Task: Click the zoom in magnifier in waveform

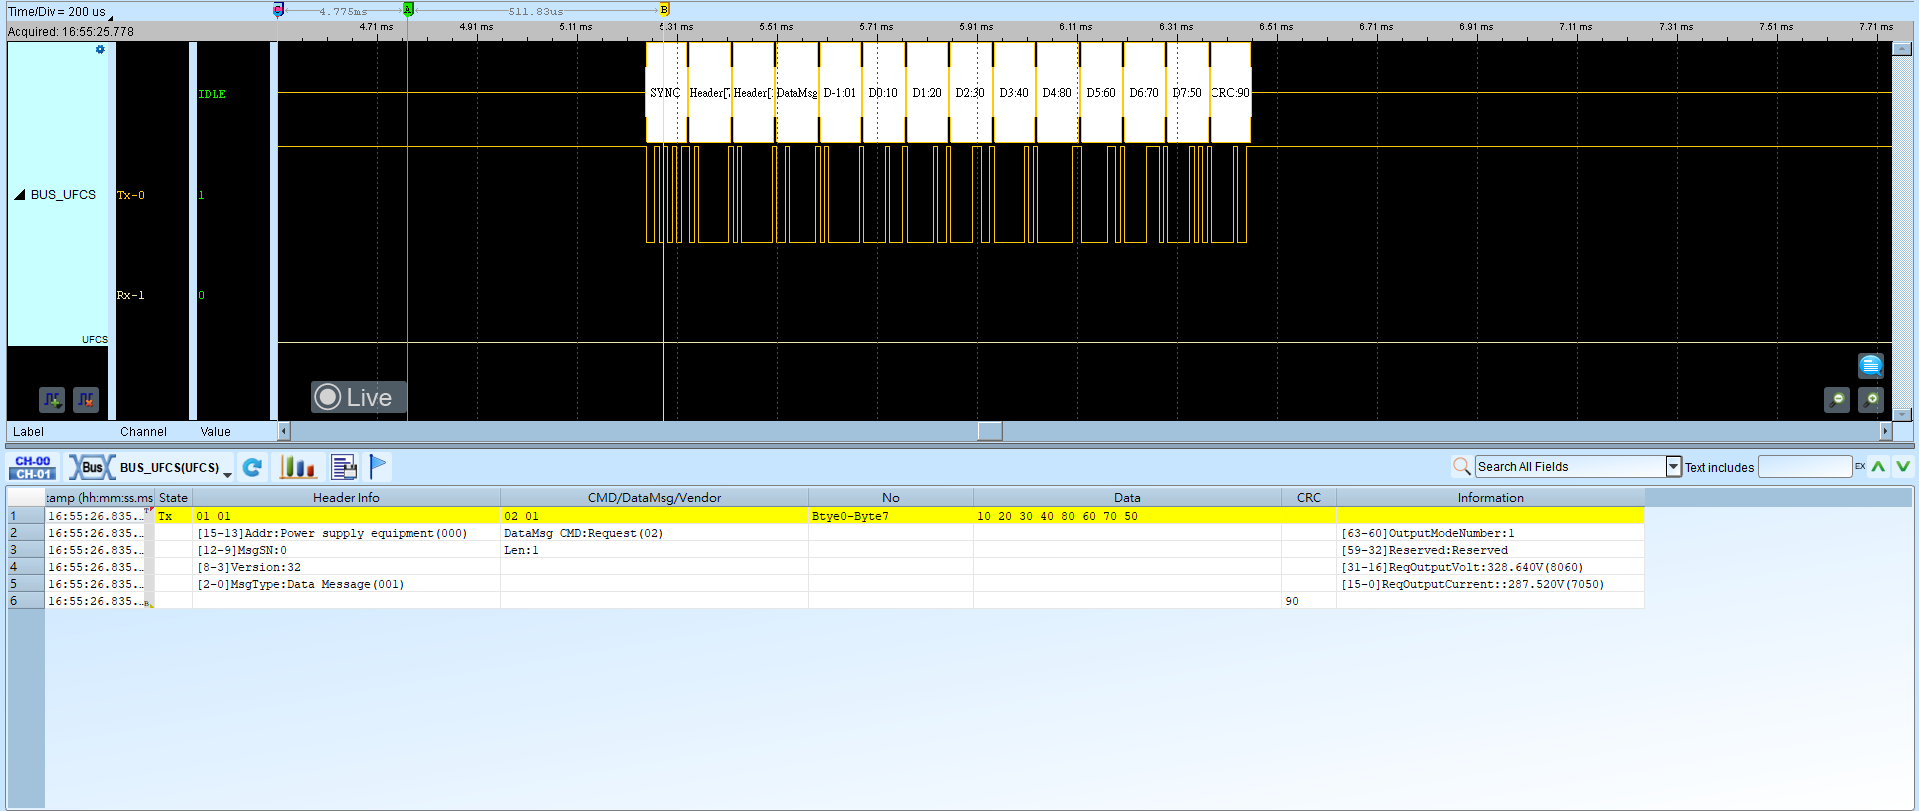Action: [1871, 400]
